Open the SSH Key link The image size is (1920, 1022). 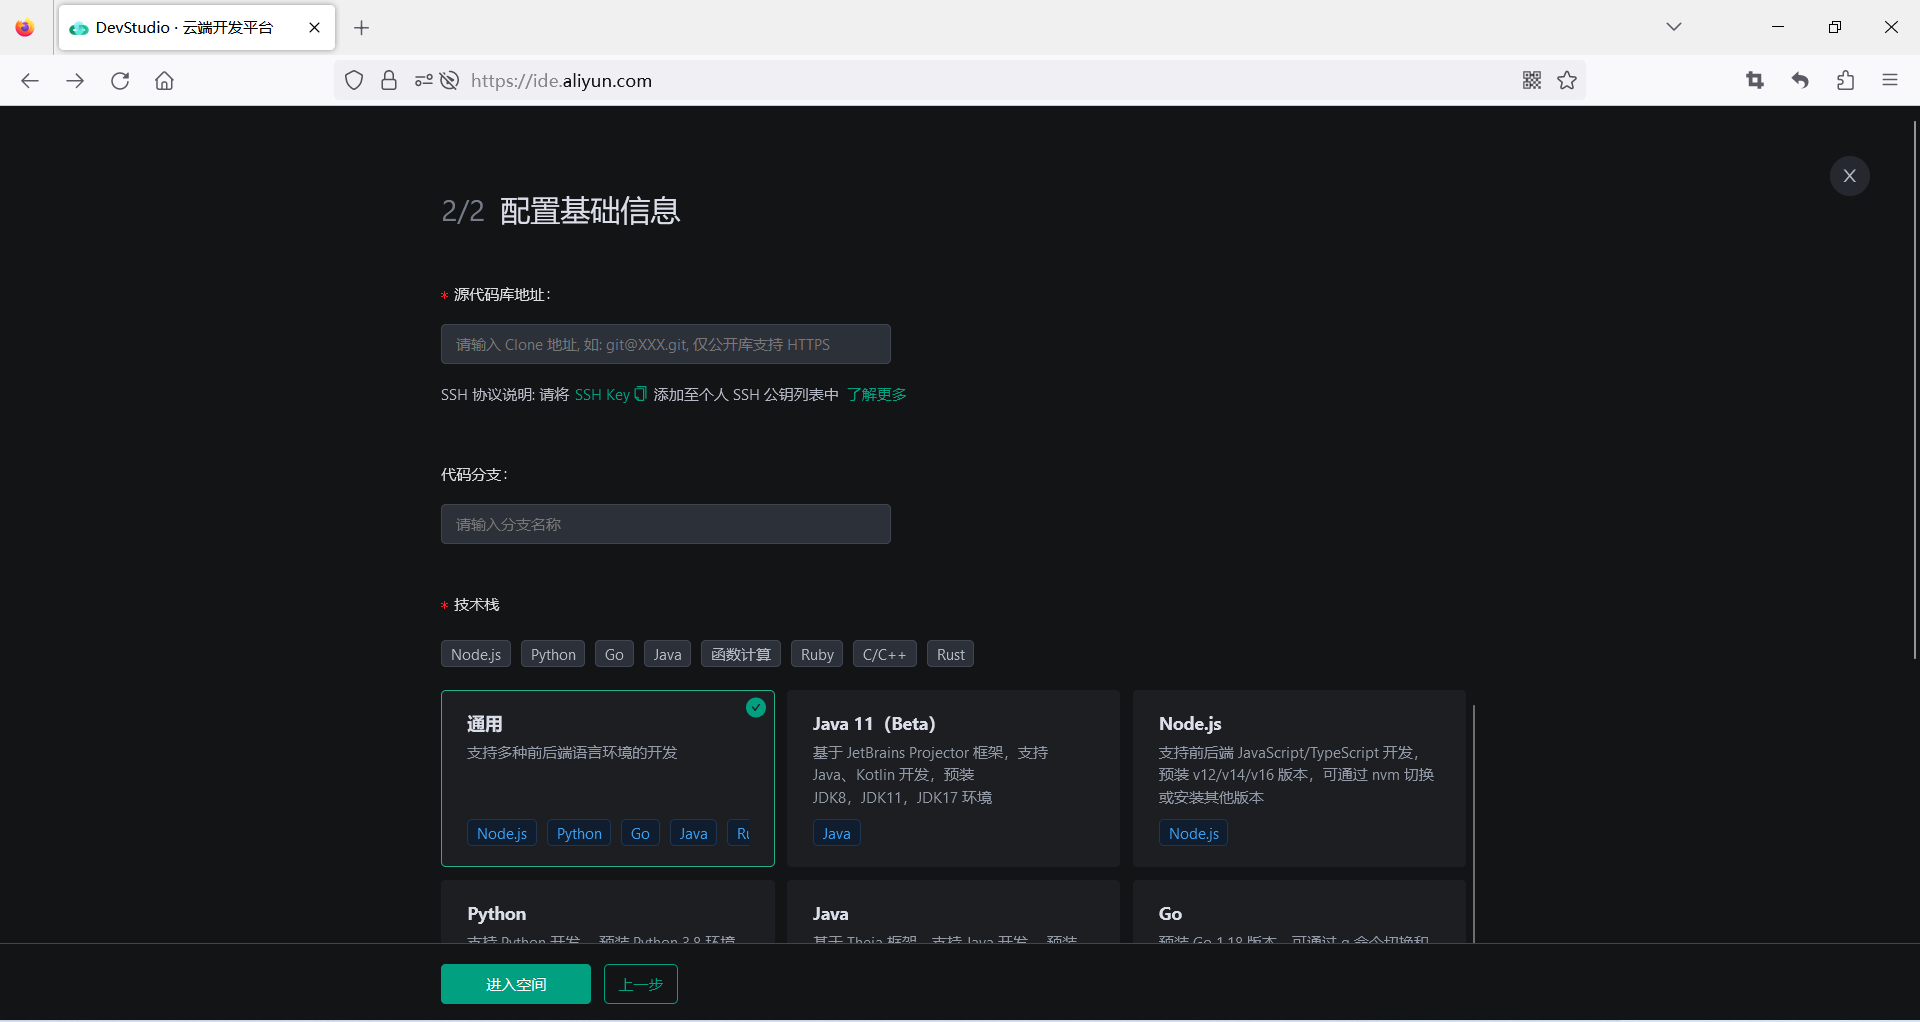point(602,395)
